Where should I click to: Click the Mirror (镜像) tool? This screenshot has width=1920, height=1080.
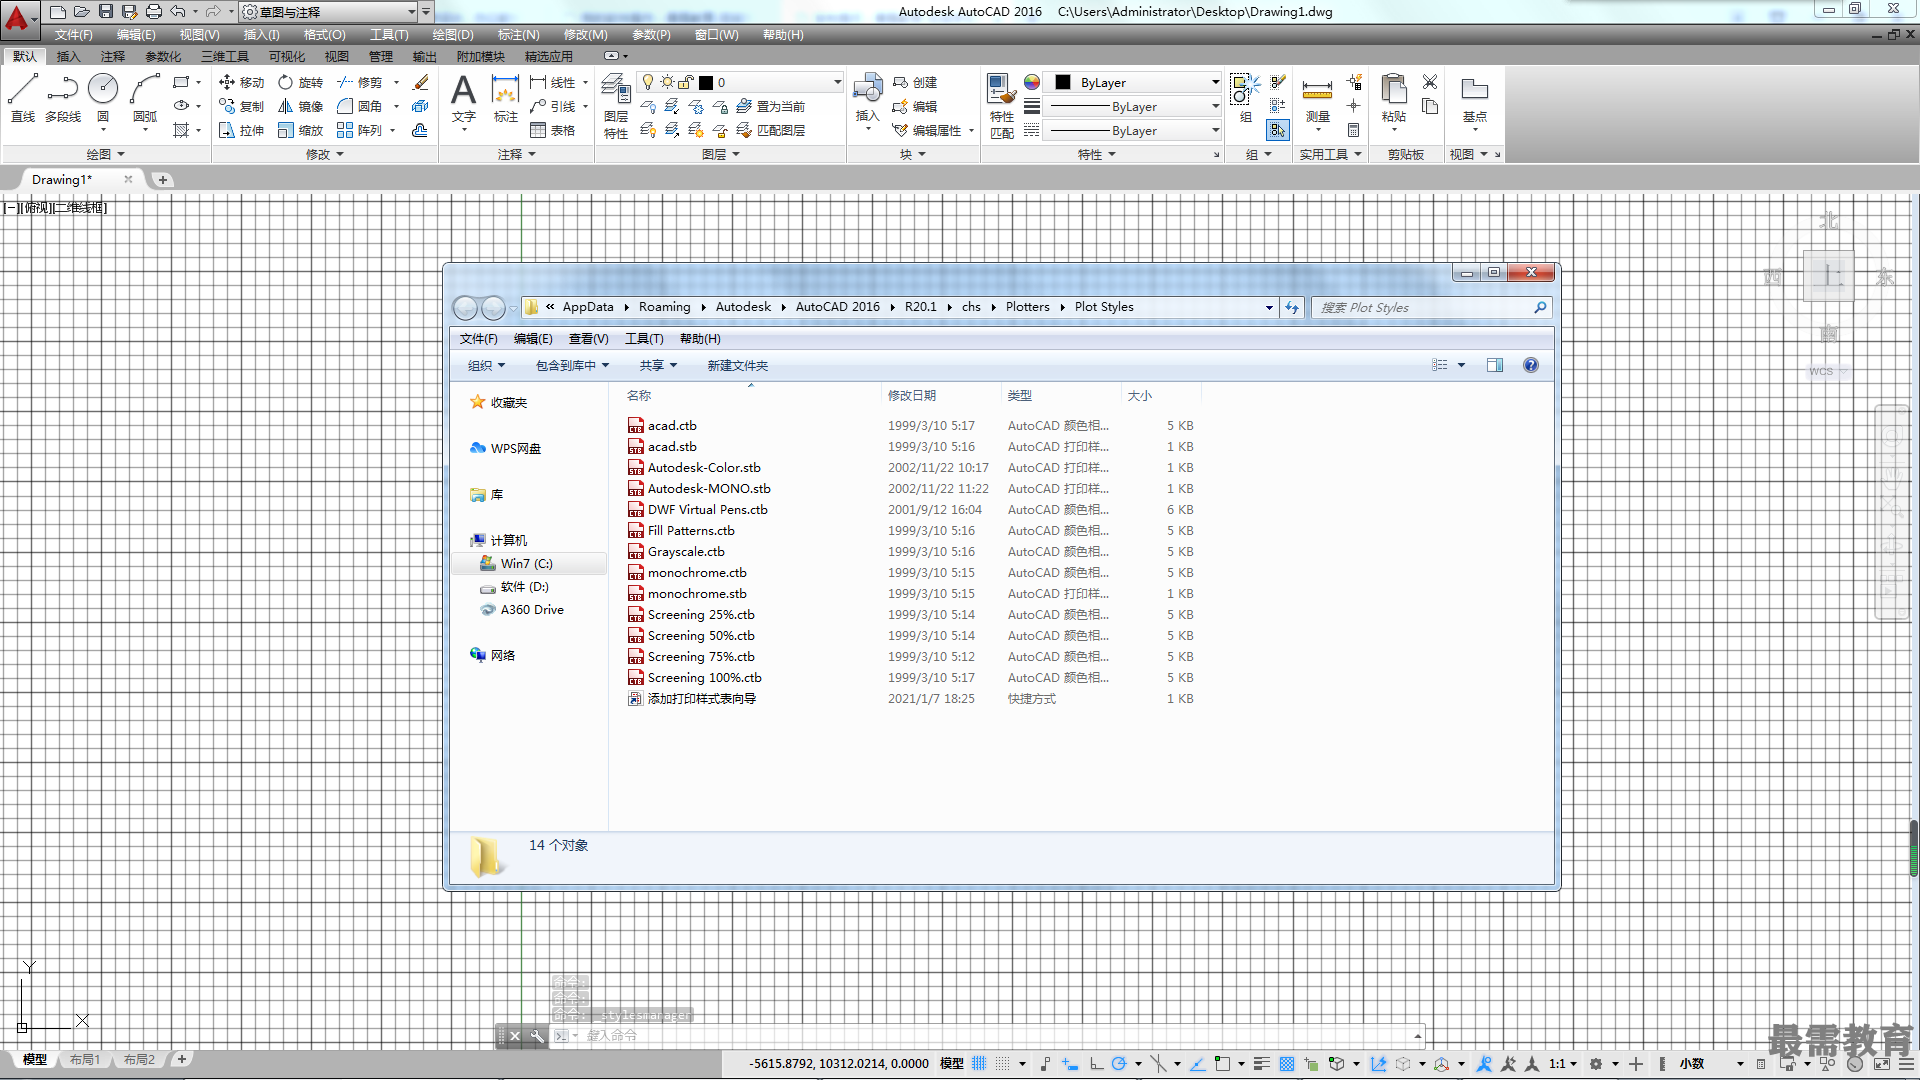point(300,106)
